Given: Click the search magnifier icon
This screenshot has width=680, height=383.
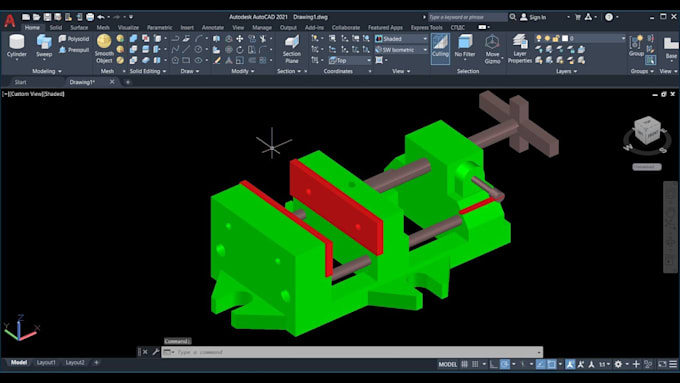Looking at the screenshot, I should pyautogui.click(x=513, y=17).
